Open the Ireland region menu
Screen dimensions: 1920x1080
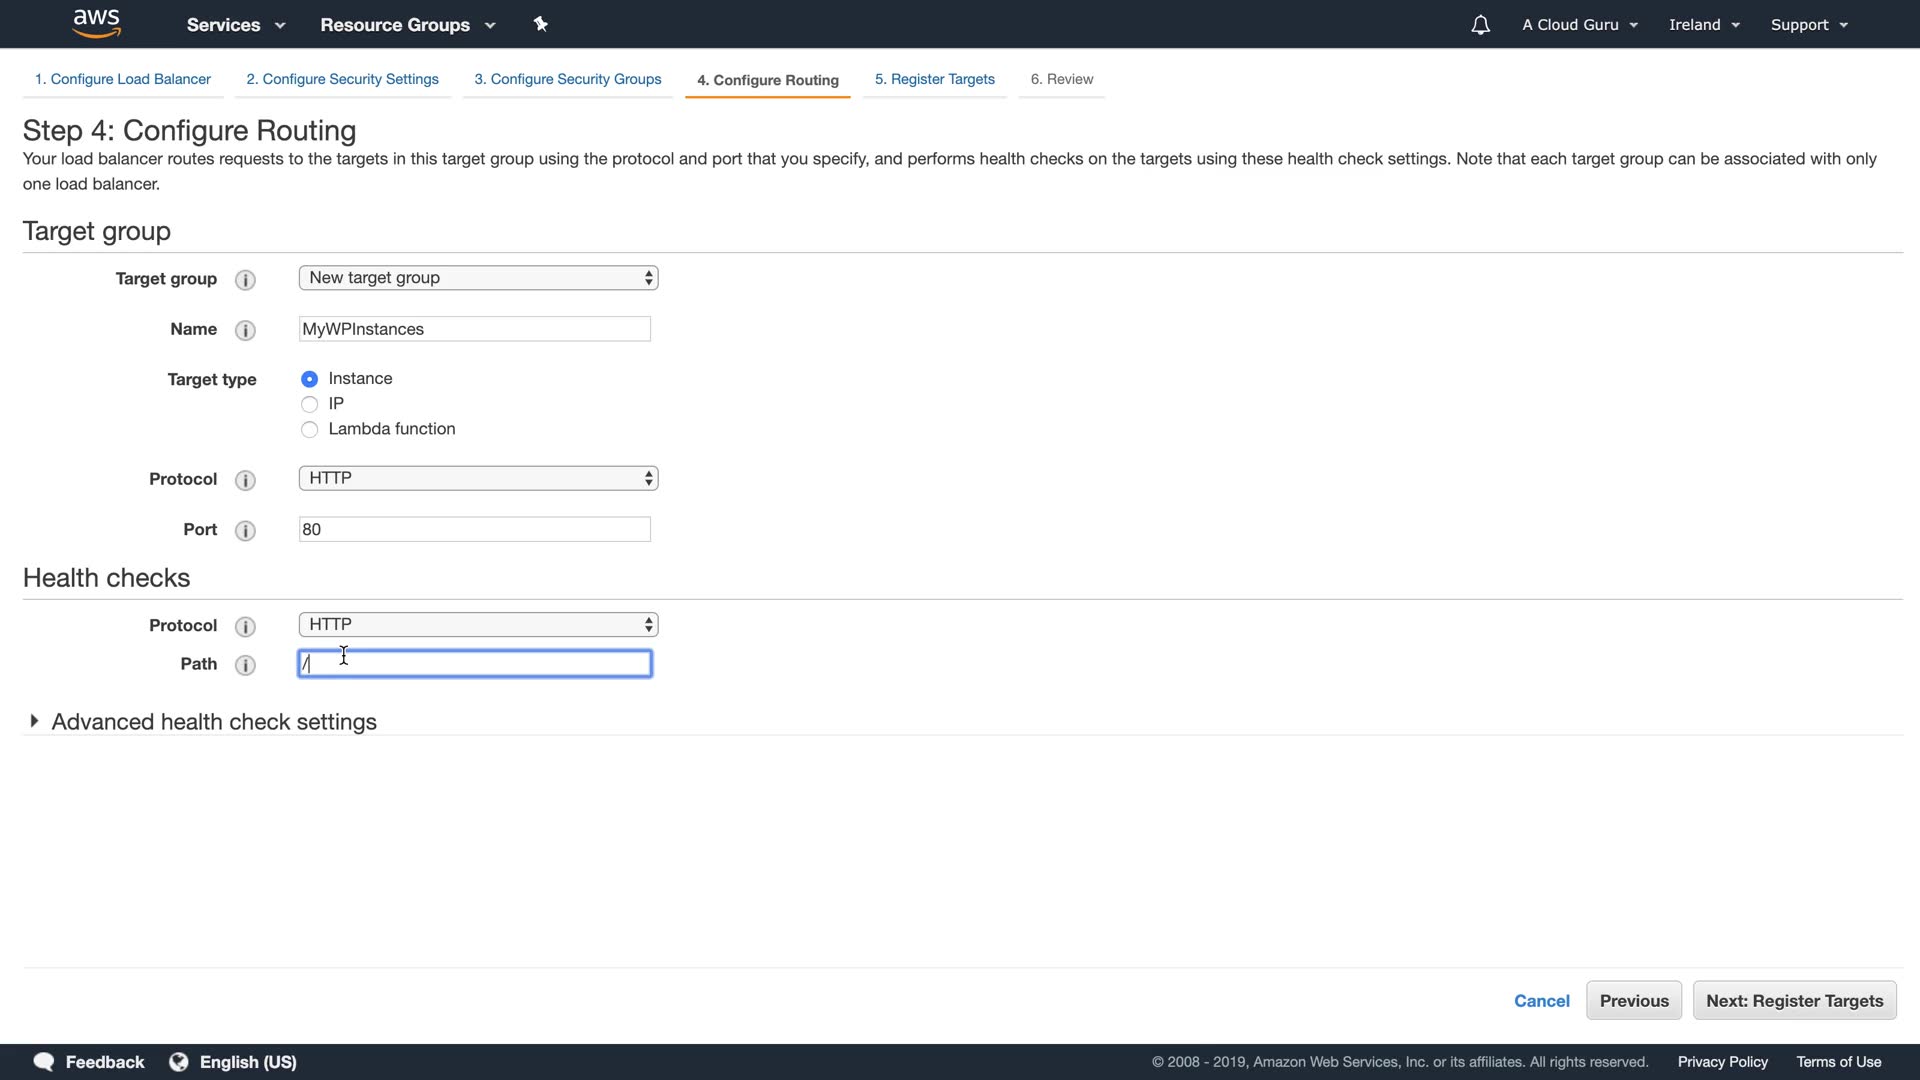[1704, 25]
